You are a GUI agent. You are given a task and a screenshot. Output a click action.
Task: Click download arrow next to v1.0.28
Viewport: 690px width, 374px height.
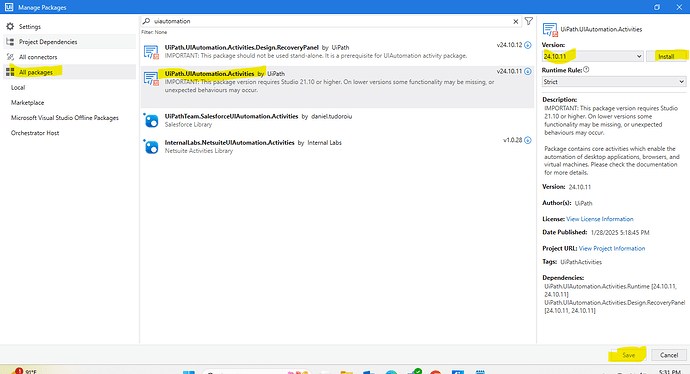click(528, 140)
